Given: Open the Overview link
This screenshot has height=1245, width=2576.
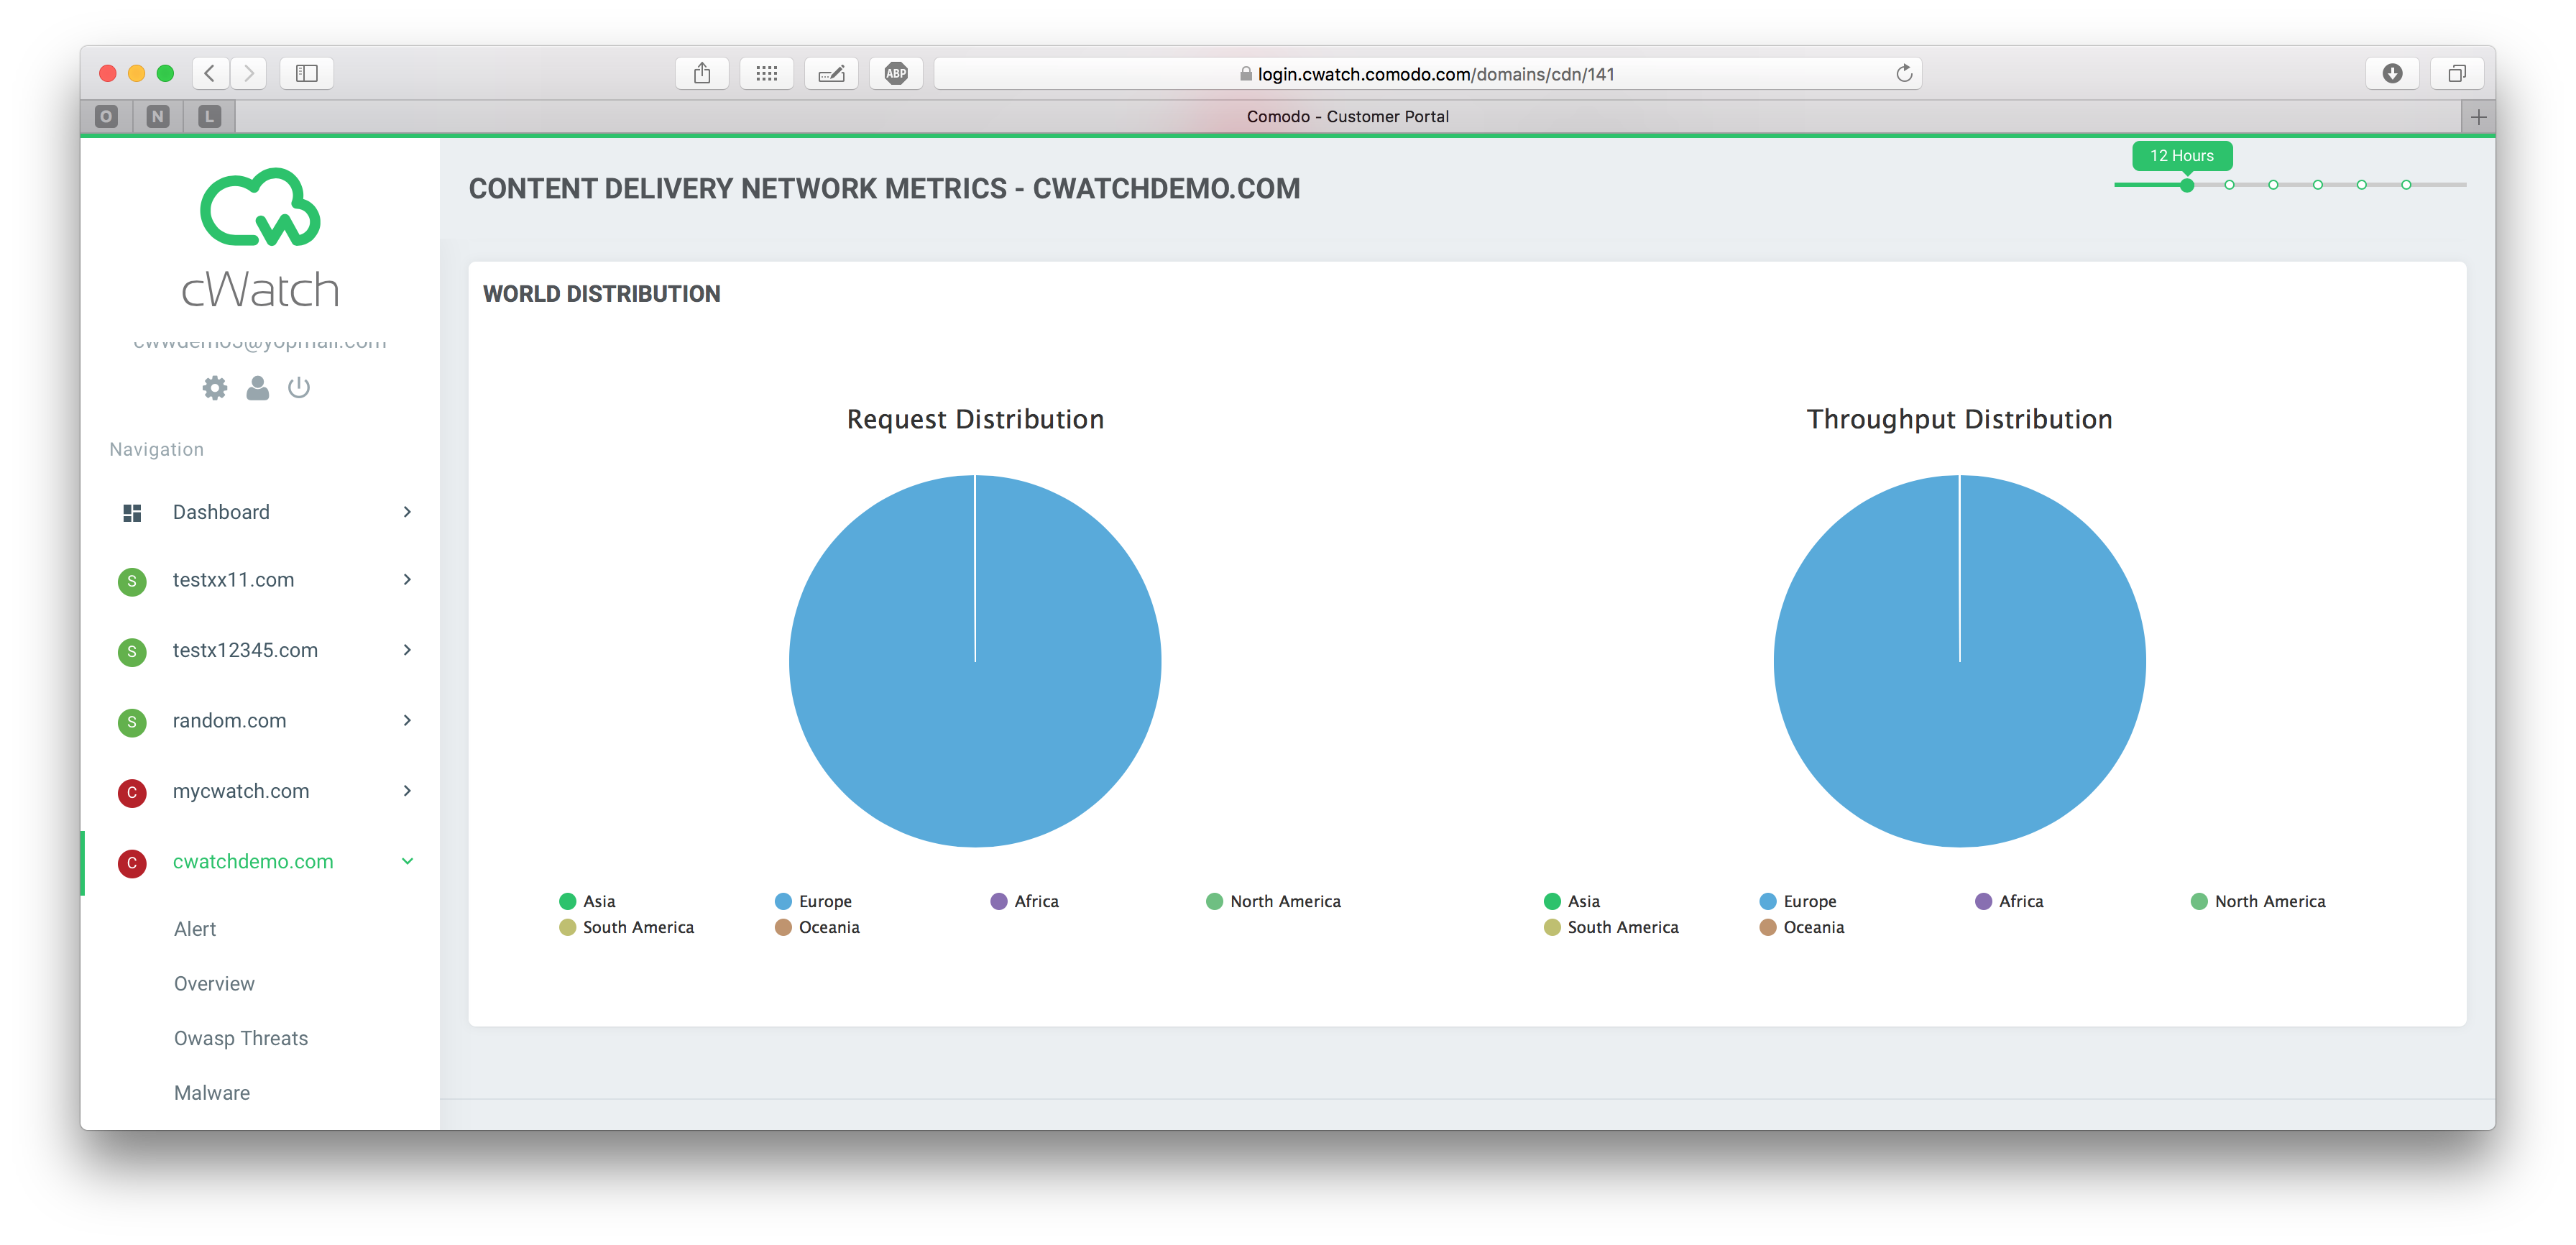Looking at the screenshot, I should [x=214, y=983].
